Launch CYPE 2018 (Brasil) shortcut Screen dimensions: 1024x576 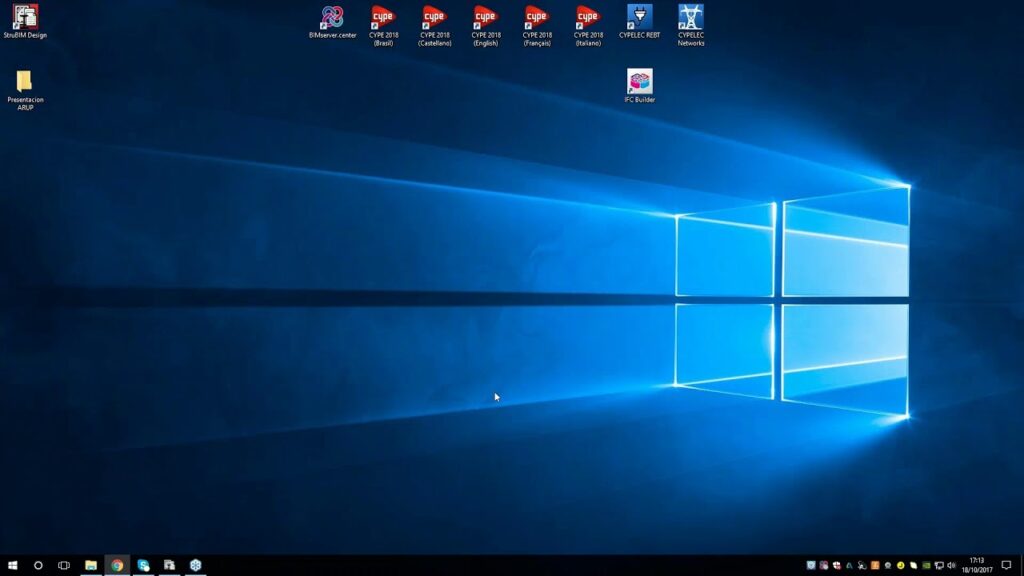(383, 18)
